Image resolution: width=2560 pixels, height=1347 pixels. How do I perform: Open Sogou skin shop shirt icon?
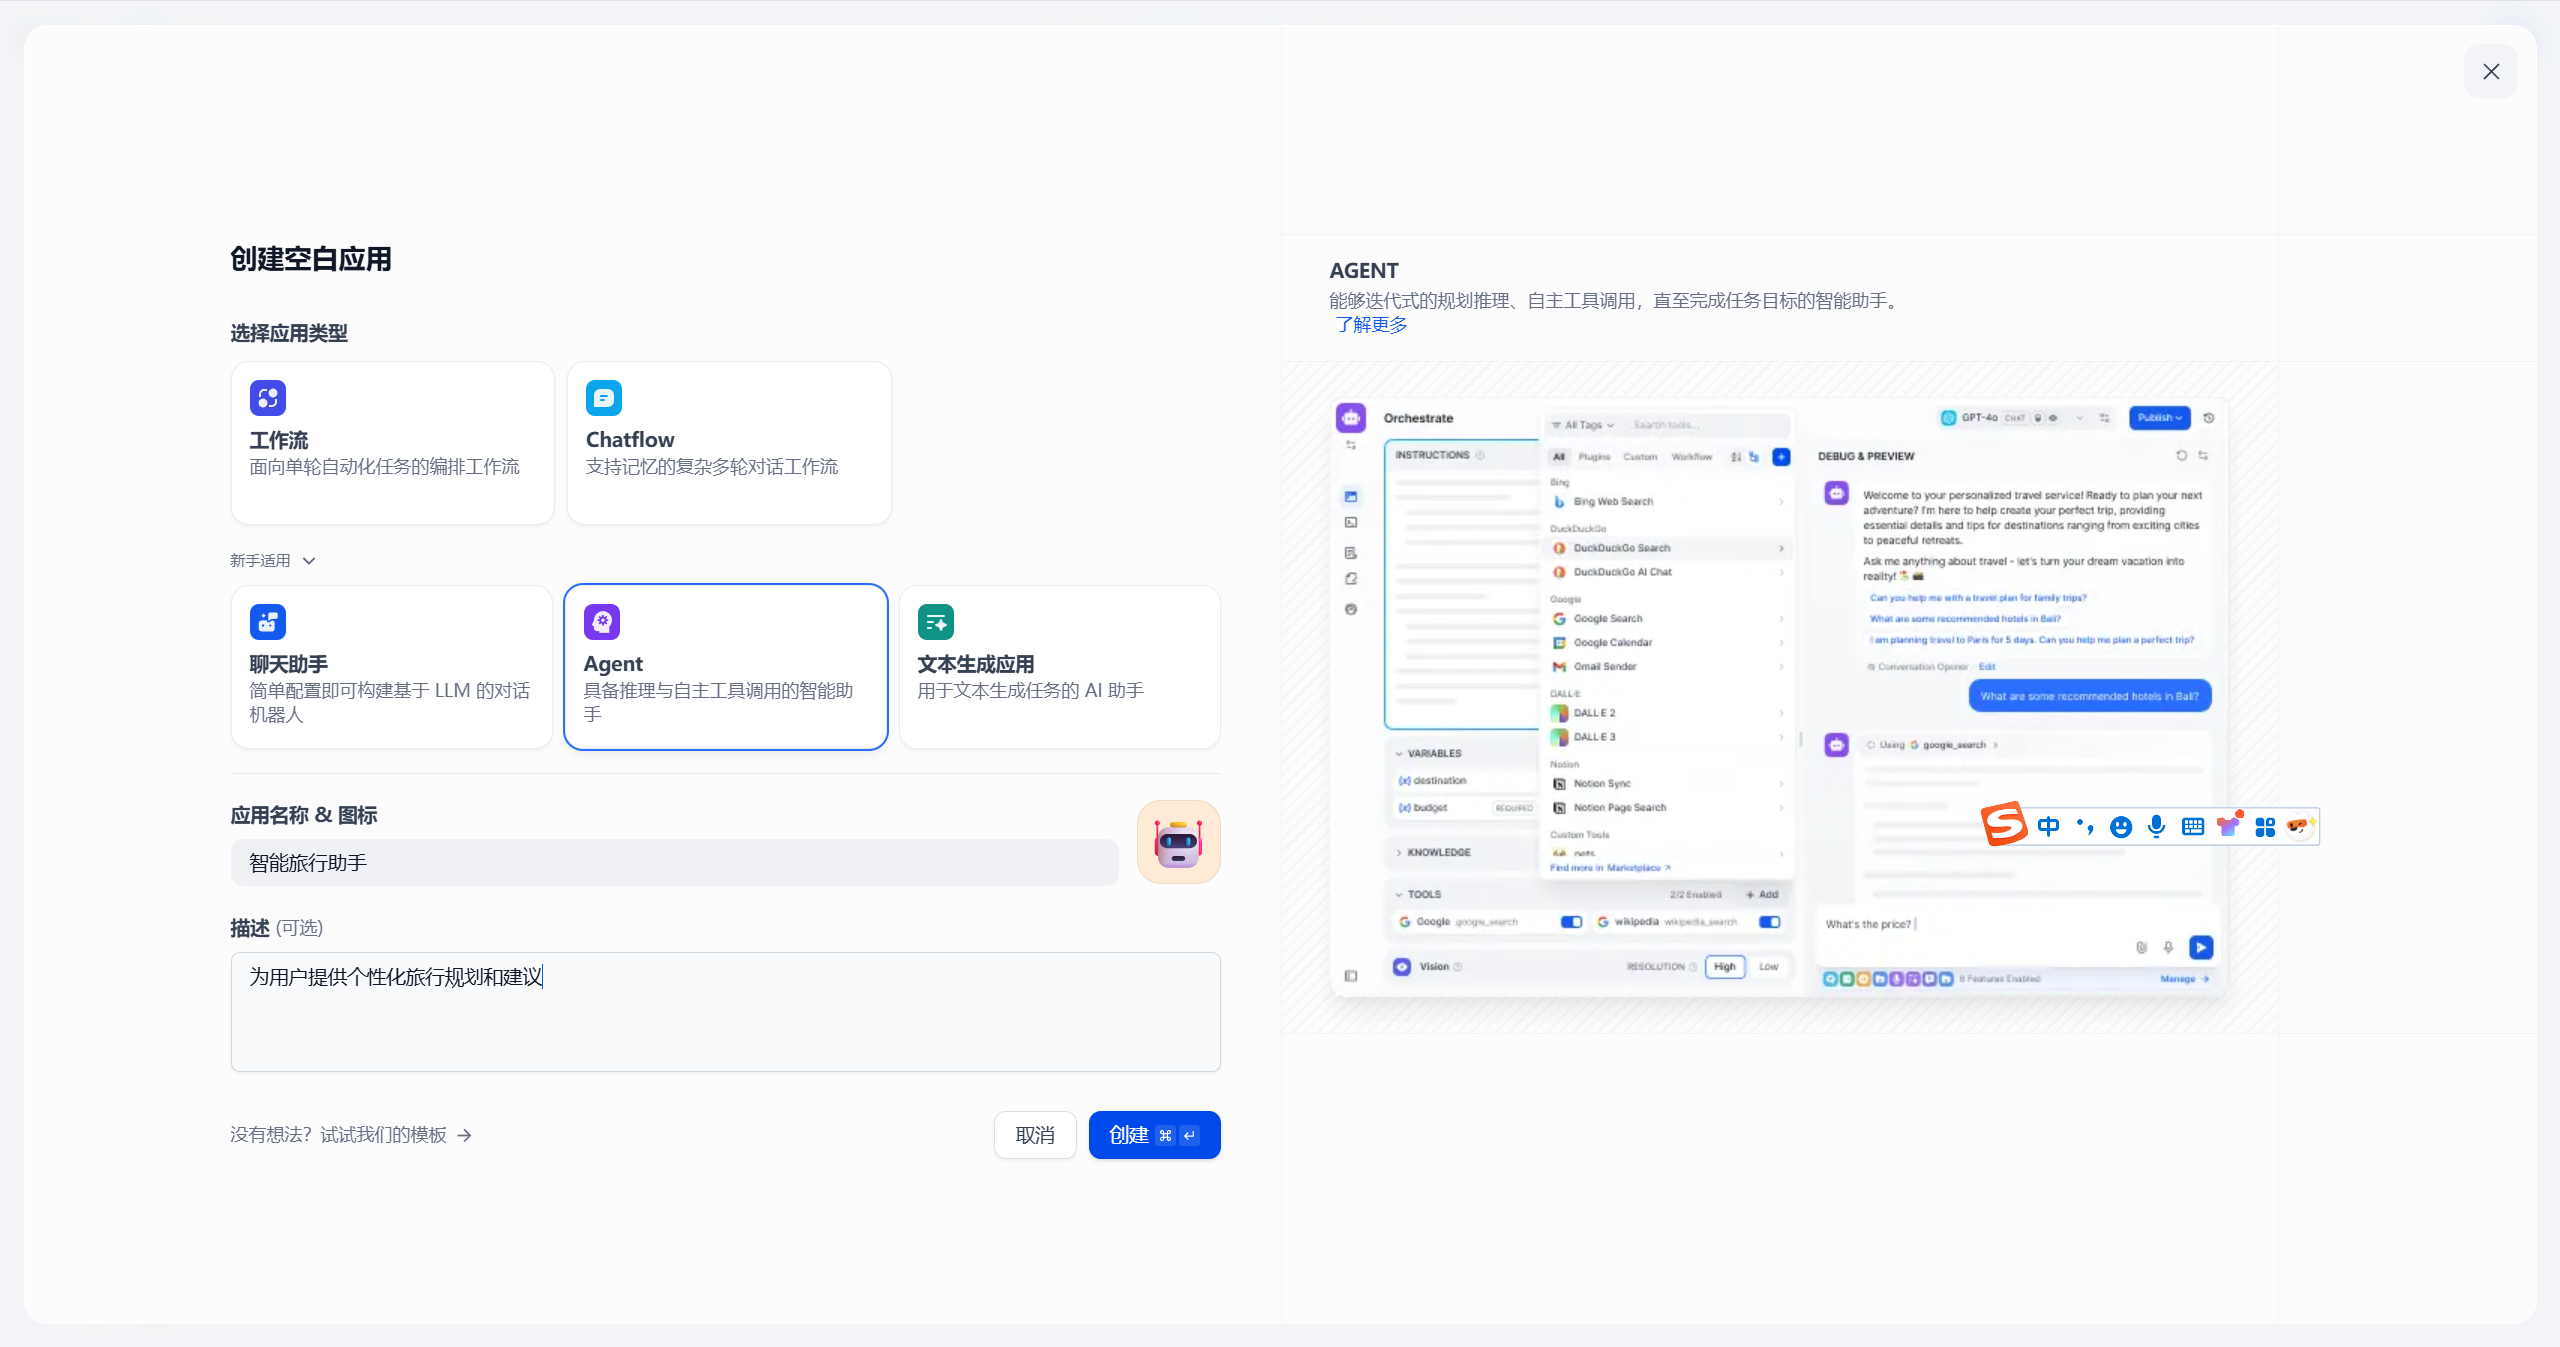[2229, 825]
